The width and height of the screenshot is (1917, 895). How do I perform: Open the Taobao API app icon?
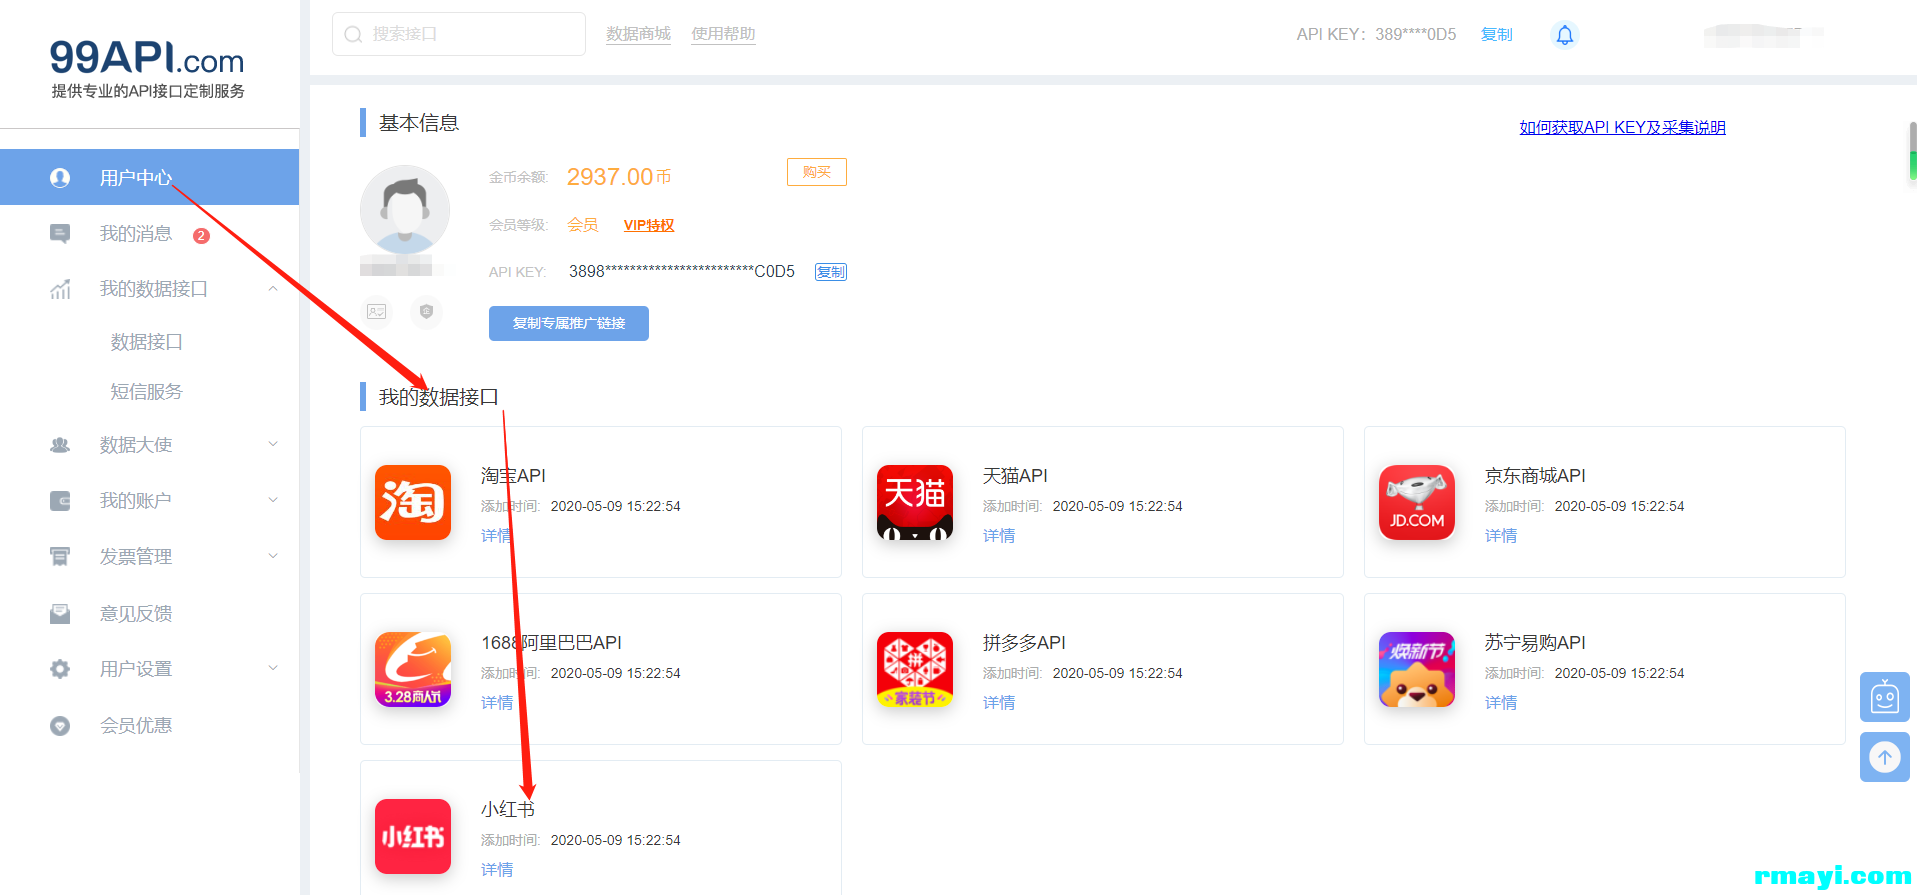pyautogui.click(x=413, y=502)
